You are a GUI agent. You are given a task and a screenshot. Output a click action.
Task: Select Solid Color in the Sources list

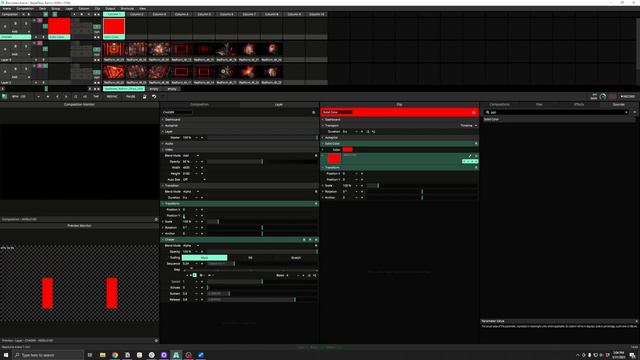point(491,120)
